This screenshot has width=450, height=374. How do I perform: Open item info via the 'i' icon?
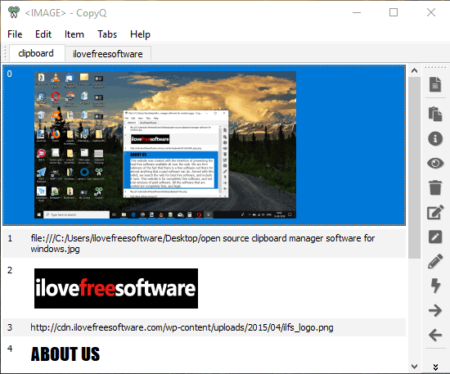pyautogui.click(x=435, y=138)
